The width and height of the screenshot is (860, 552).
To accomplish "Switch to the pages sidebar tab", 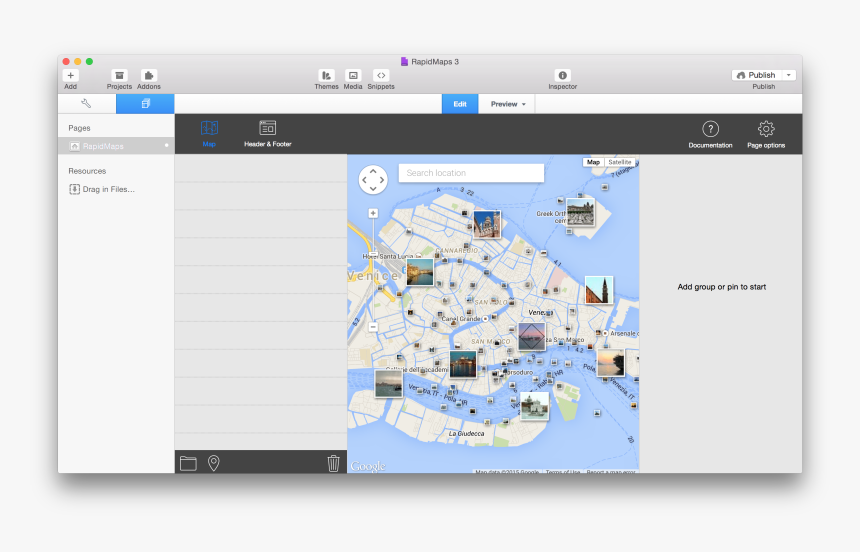I will (x=145, y=104).
